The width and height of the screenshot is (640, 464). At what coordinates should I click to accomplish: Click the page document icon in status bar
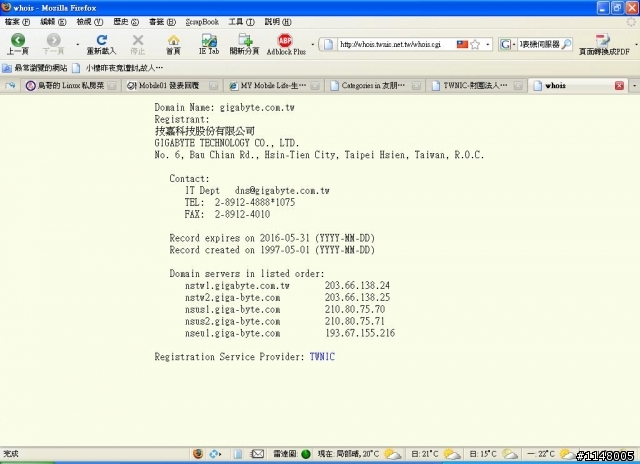click(x=238, y=454)
